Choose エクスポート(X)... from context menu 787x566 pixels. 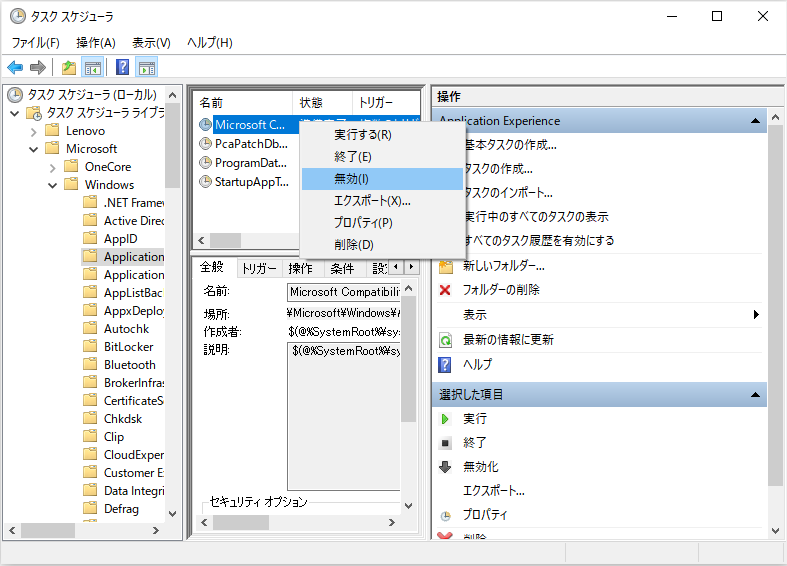(382, 201)
